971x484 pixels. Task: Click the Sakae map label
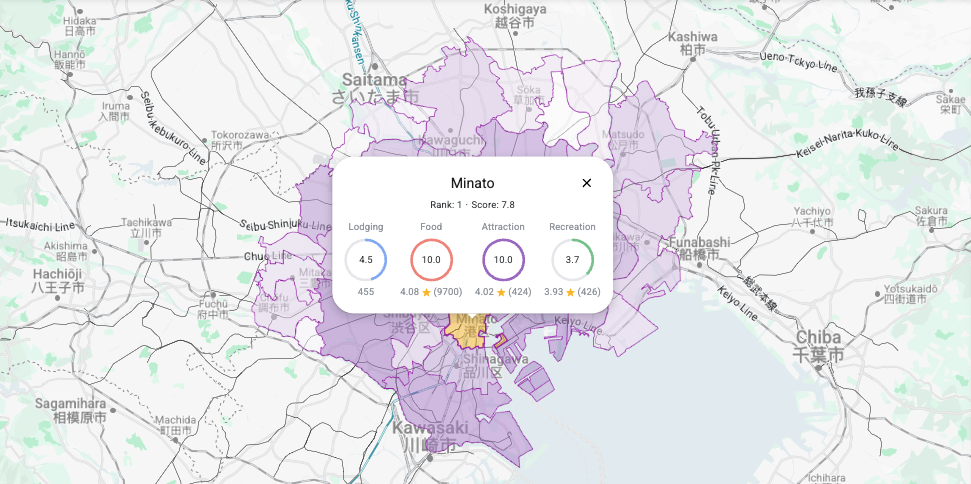950,104
